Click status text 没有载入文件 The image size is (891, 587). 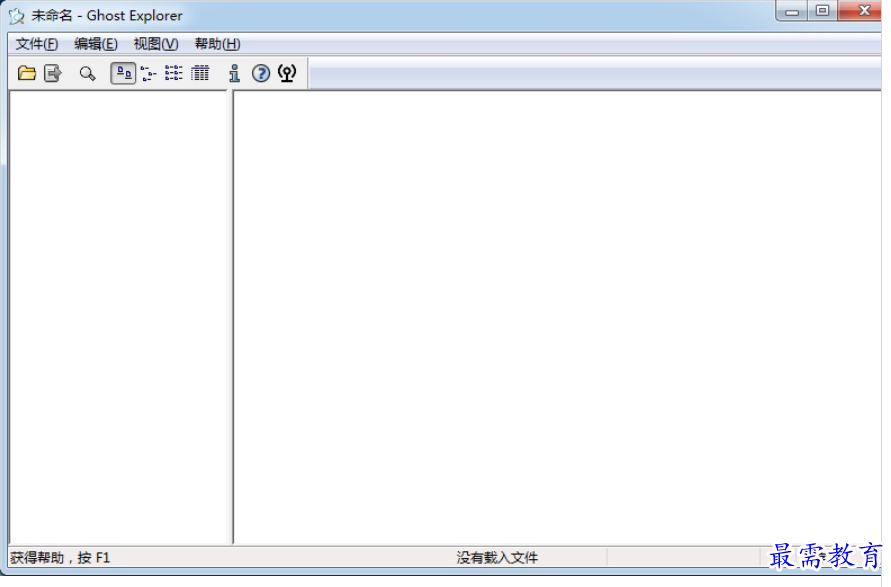[x=497, y=557]
